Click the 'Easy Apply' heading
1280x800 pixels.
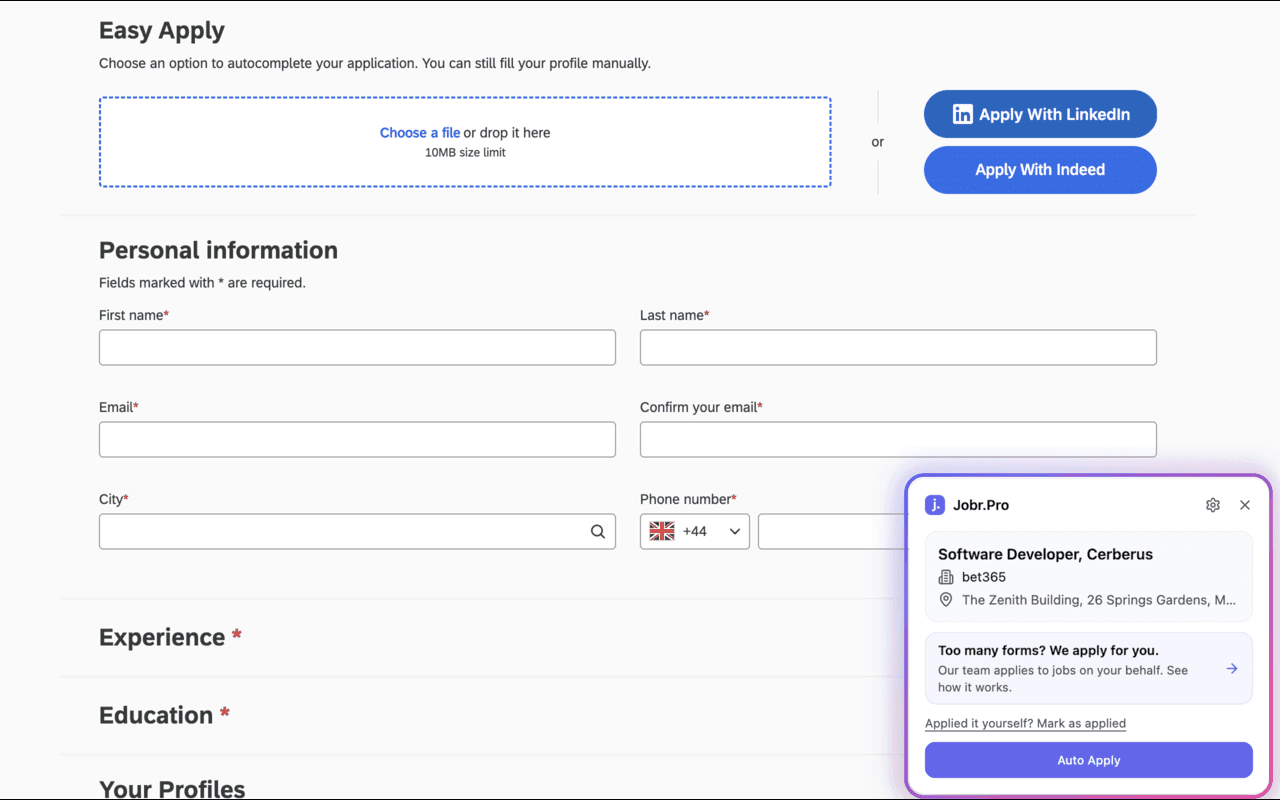click(162, 31)
